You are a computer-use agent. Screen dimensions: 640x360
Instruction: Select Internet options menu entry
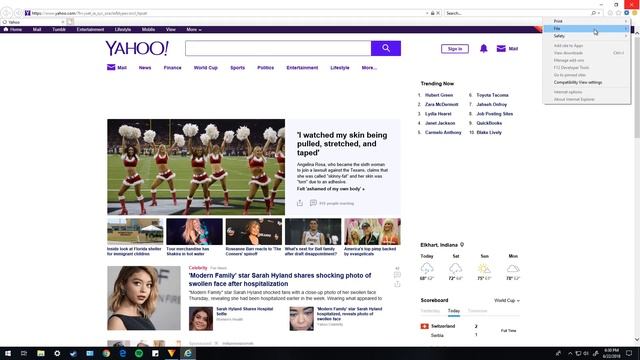(587, 92)
